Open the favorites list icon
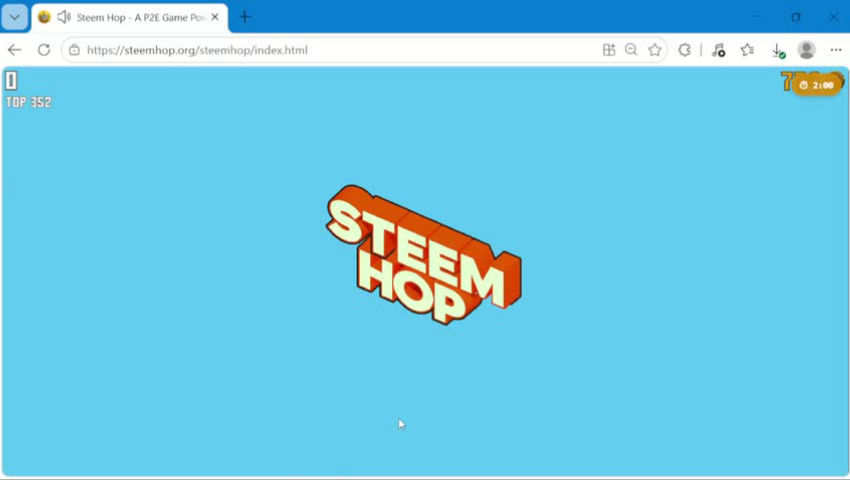Image resolution: width=850 pixels, height=480 pixels. 748,50
